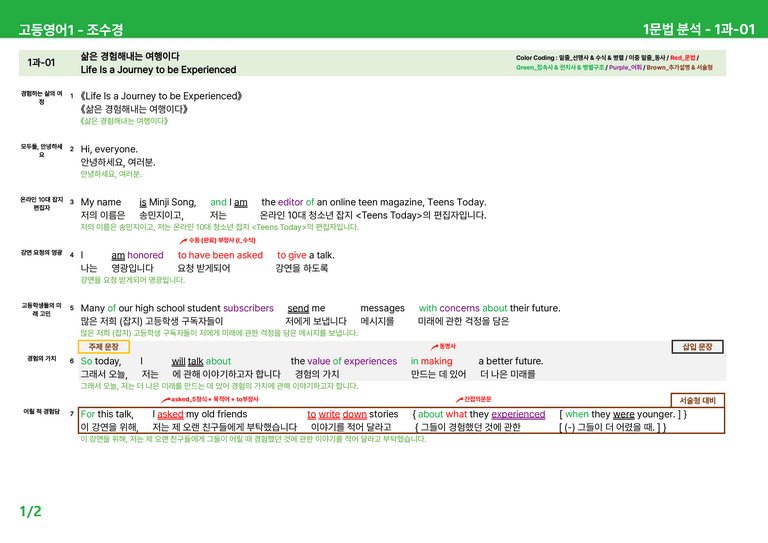The width and height of the screenshot is (768, 543).
Task: Click the 1과-01 lesson code cell
Action: (41, 63)
